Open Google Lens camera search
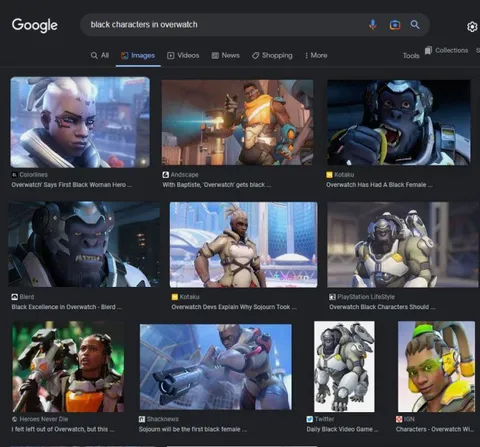Viewport: 480px width, 447px height. pos(395,25)
